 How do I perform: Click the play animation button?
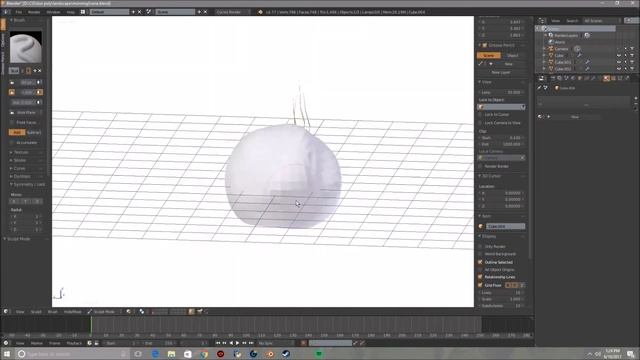point(238,343)
